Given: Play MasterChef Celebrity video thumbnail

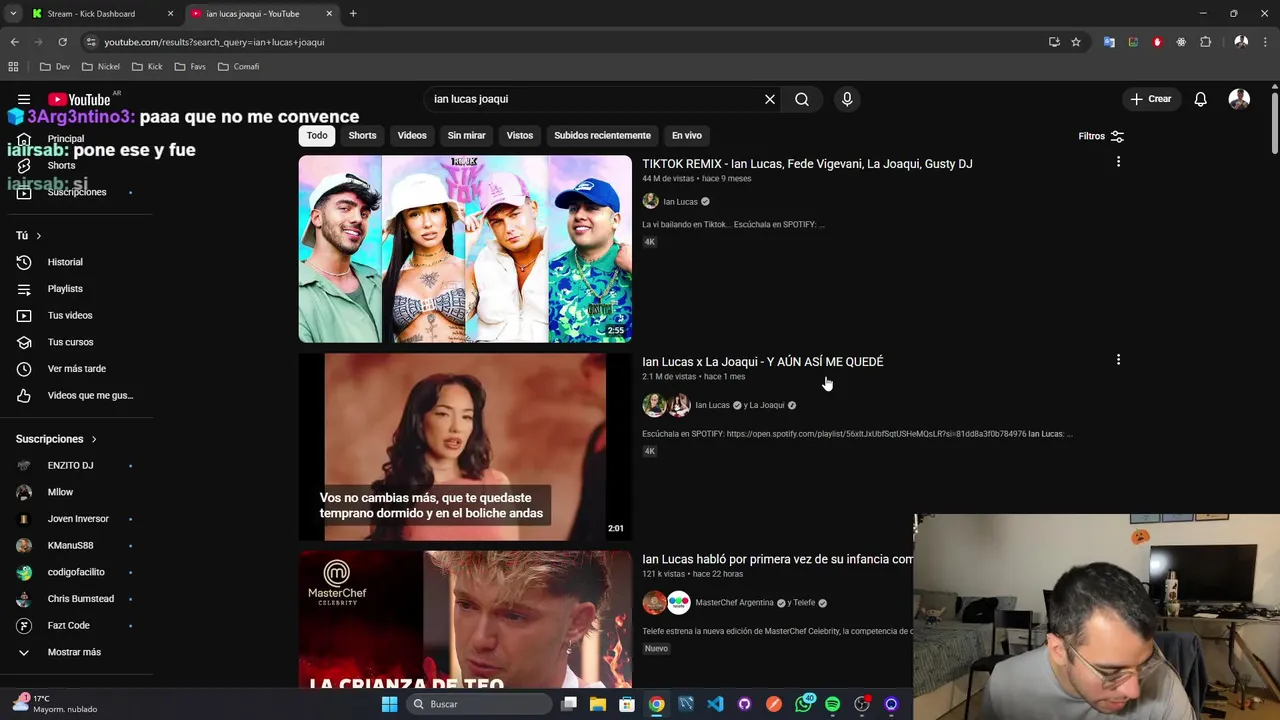Looking at the screenshot, I should pos(465,620).
